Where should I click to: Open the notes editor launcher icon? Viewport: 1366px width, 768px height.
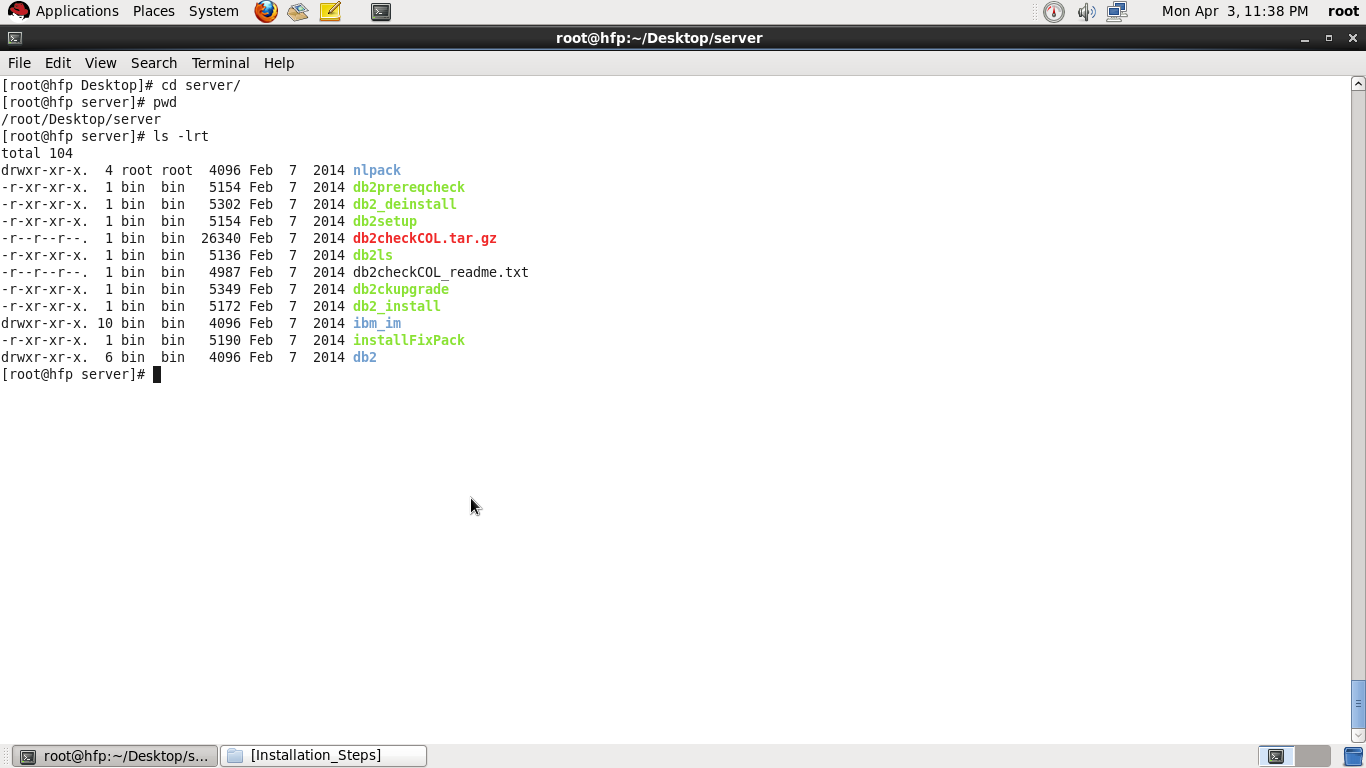(x=331, y=12)
